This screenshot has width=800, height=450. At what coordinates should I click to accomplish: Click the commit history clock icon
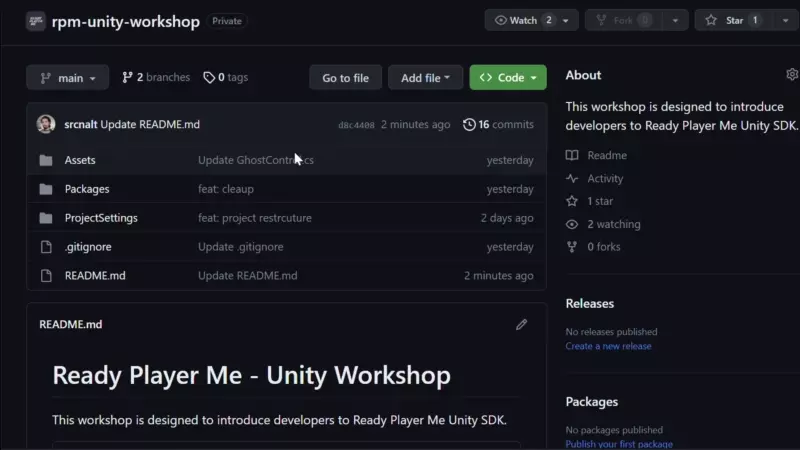click(x=469, y=124)
